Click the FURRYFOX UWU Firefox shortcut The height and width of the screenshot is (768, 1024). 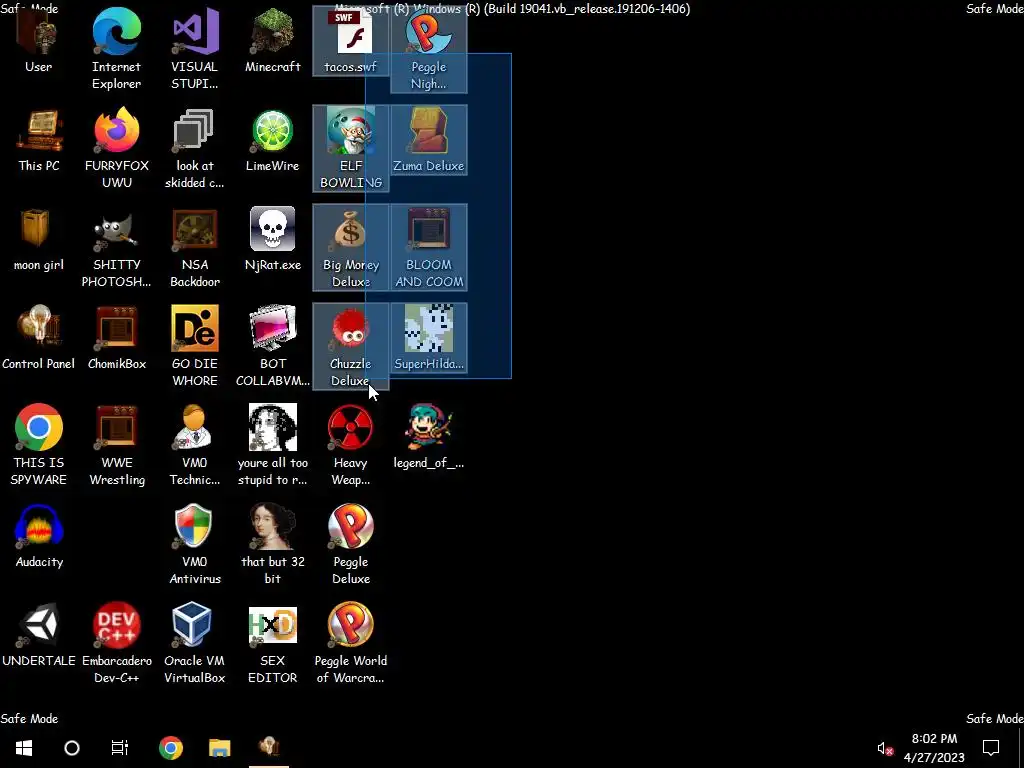click(x=116, y=148)
